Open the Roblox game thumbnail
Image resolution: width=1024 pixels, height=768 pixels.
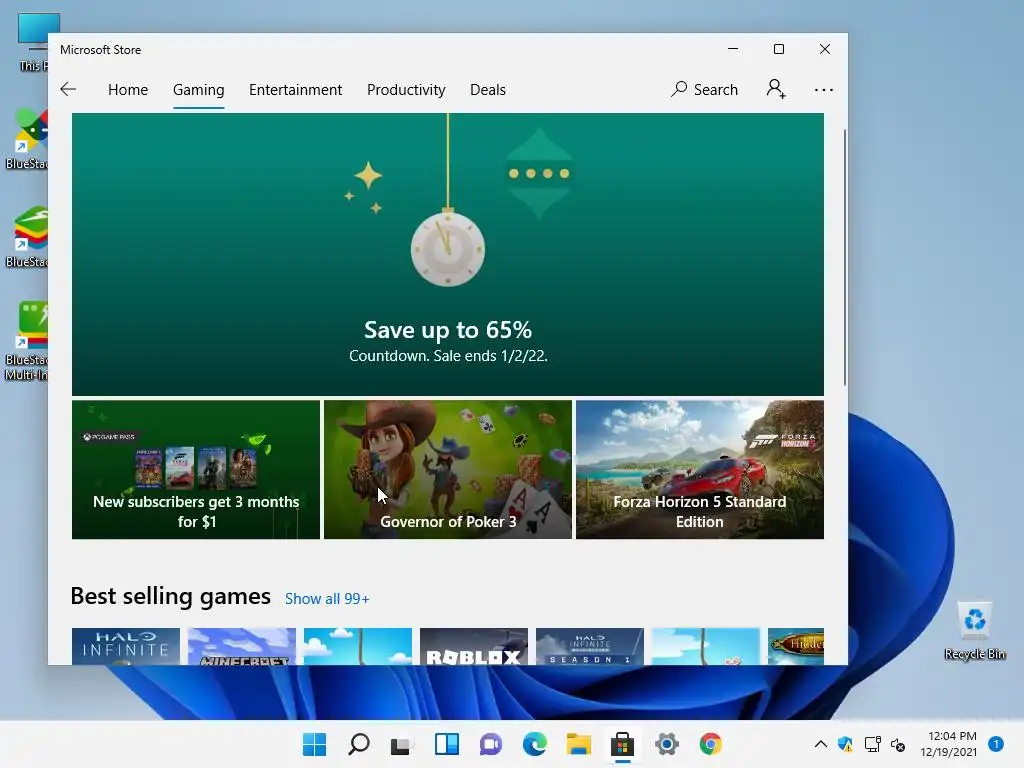[x=474, y=647]
